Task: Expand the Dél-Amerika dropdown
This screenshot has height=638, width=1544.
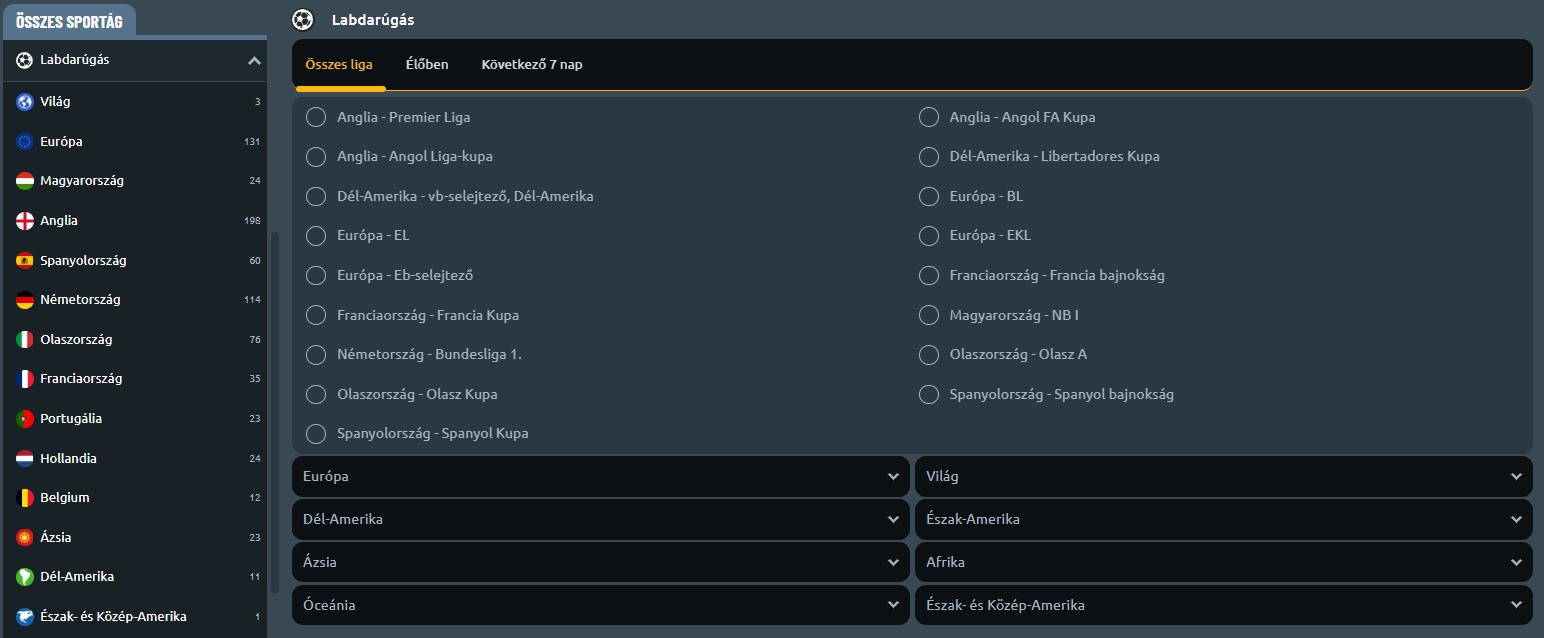Action: (600, 520)
